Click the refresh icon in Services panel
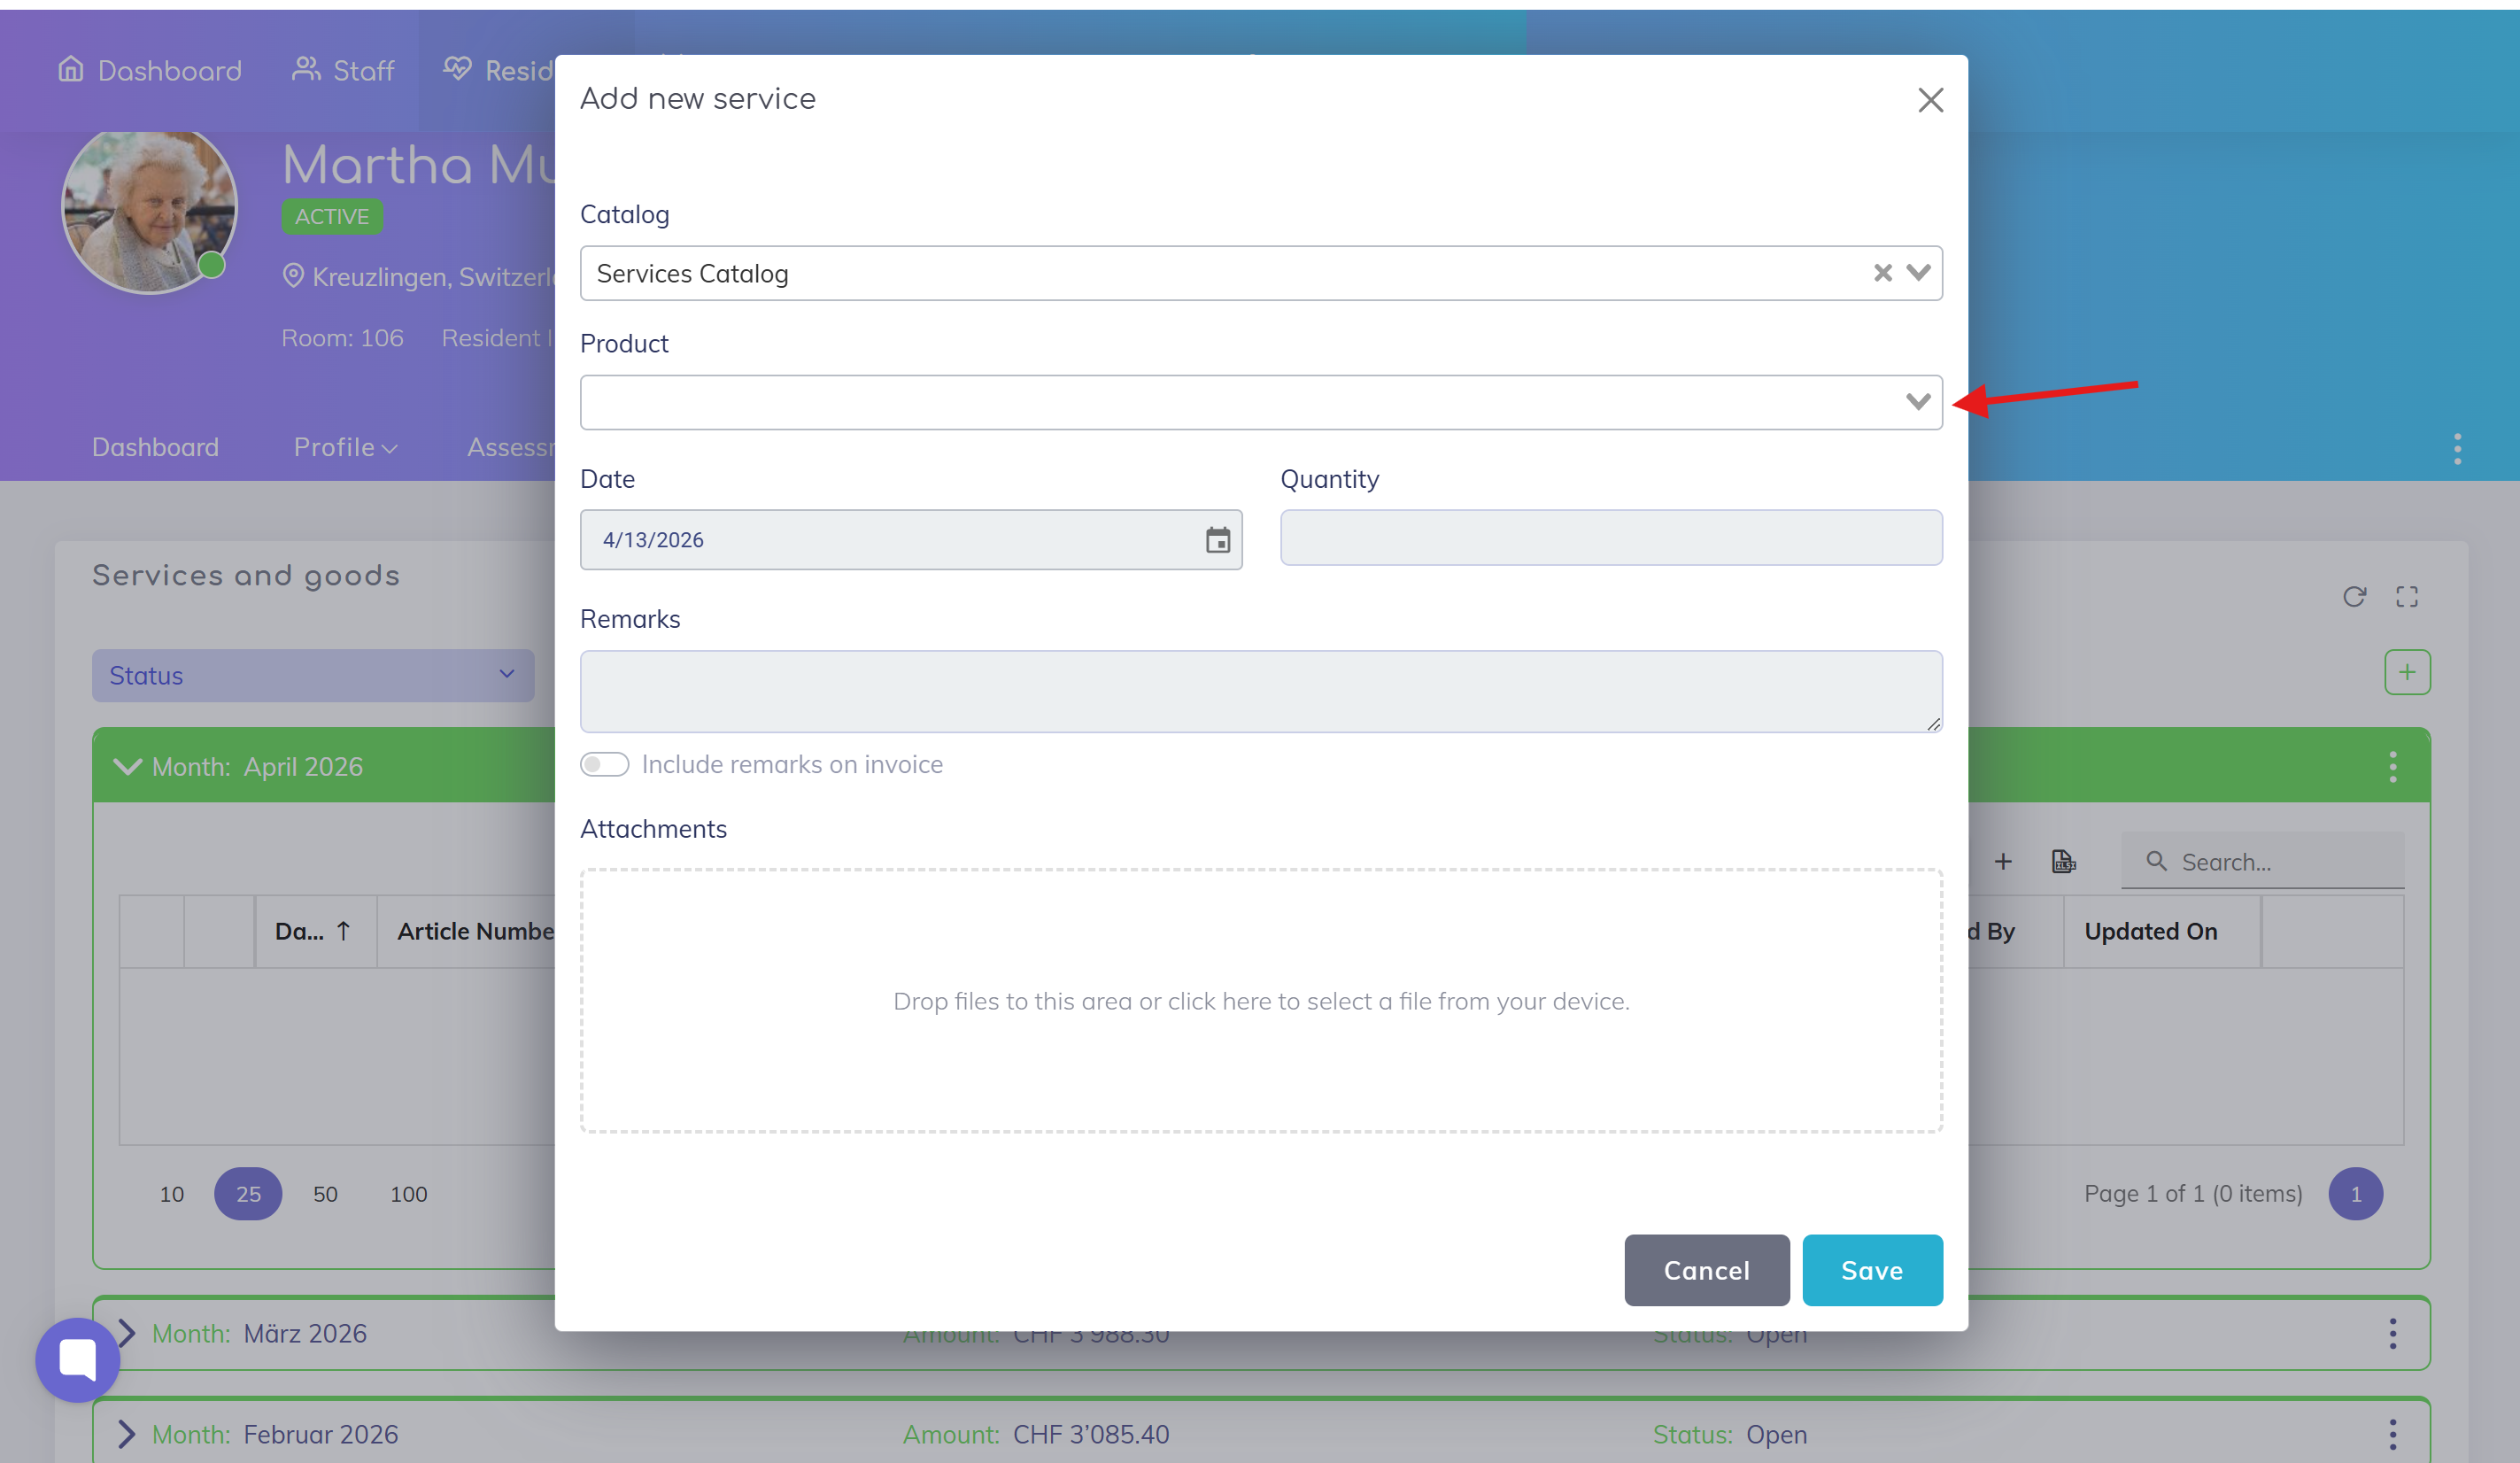The width and height of the screenshot is (2520, 1463). pos(2354,597)
